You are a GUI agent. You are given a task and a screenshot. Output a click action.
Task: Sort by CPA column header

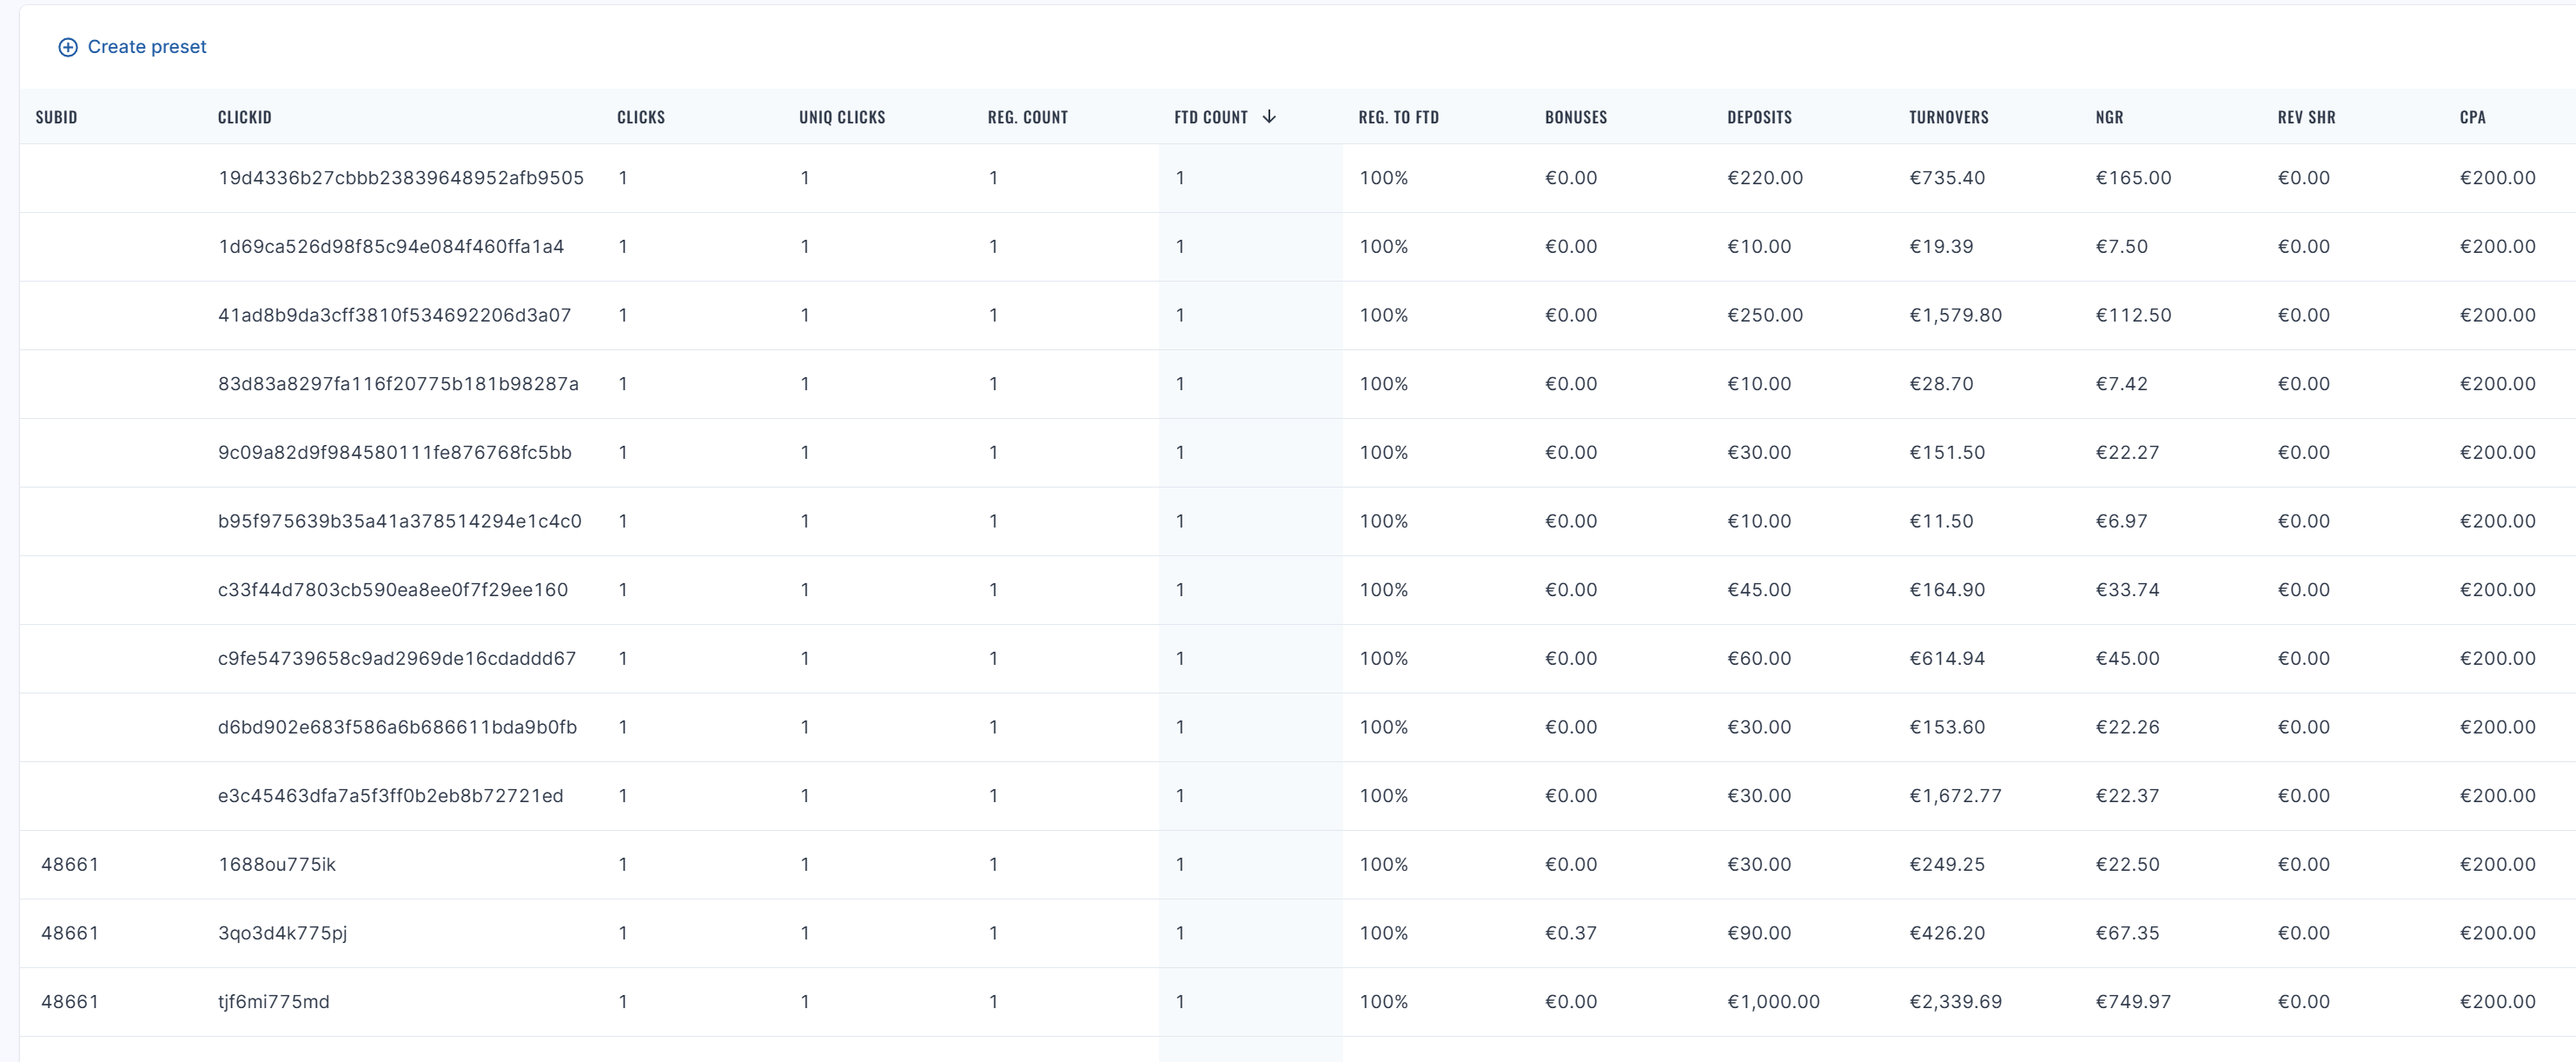pos(2472,117)
